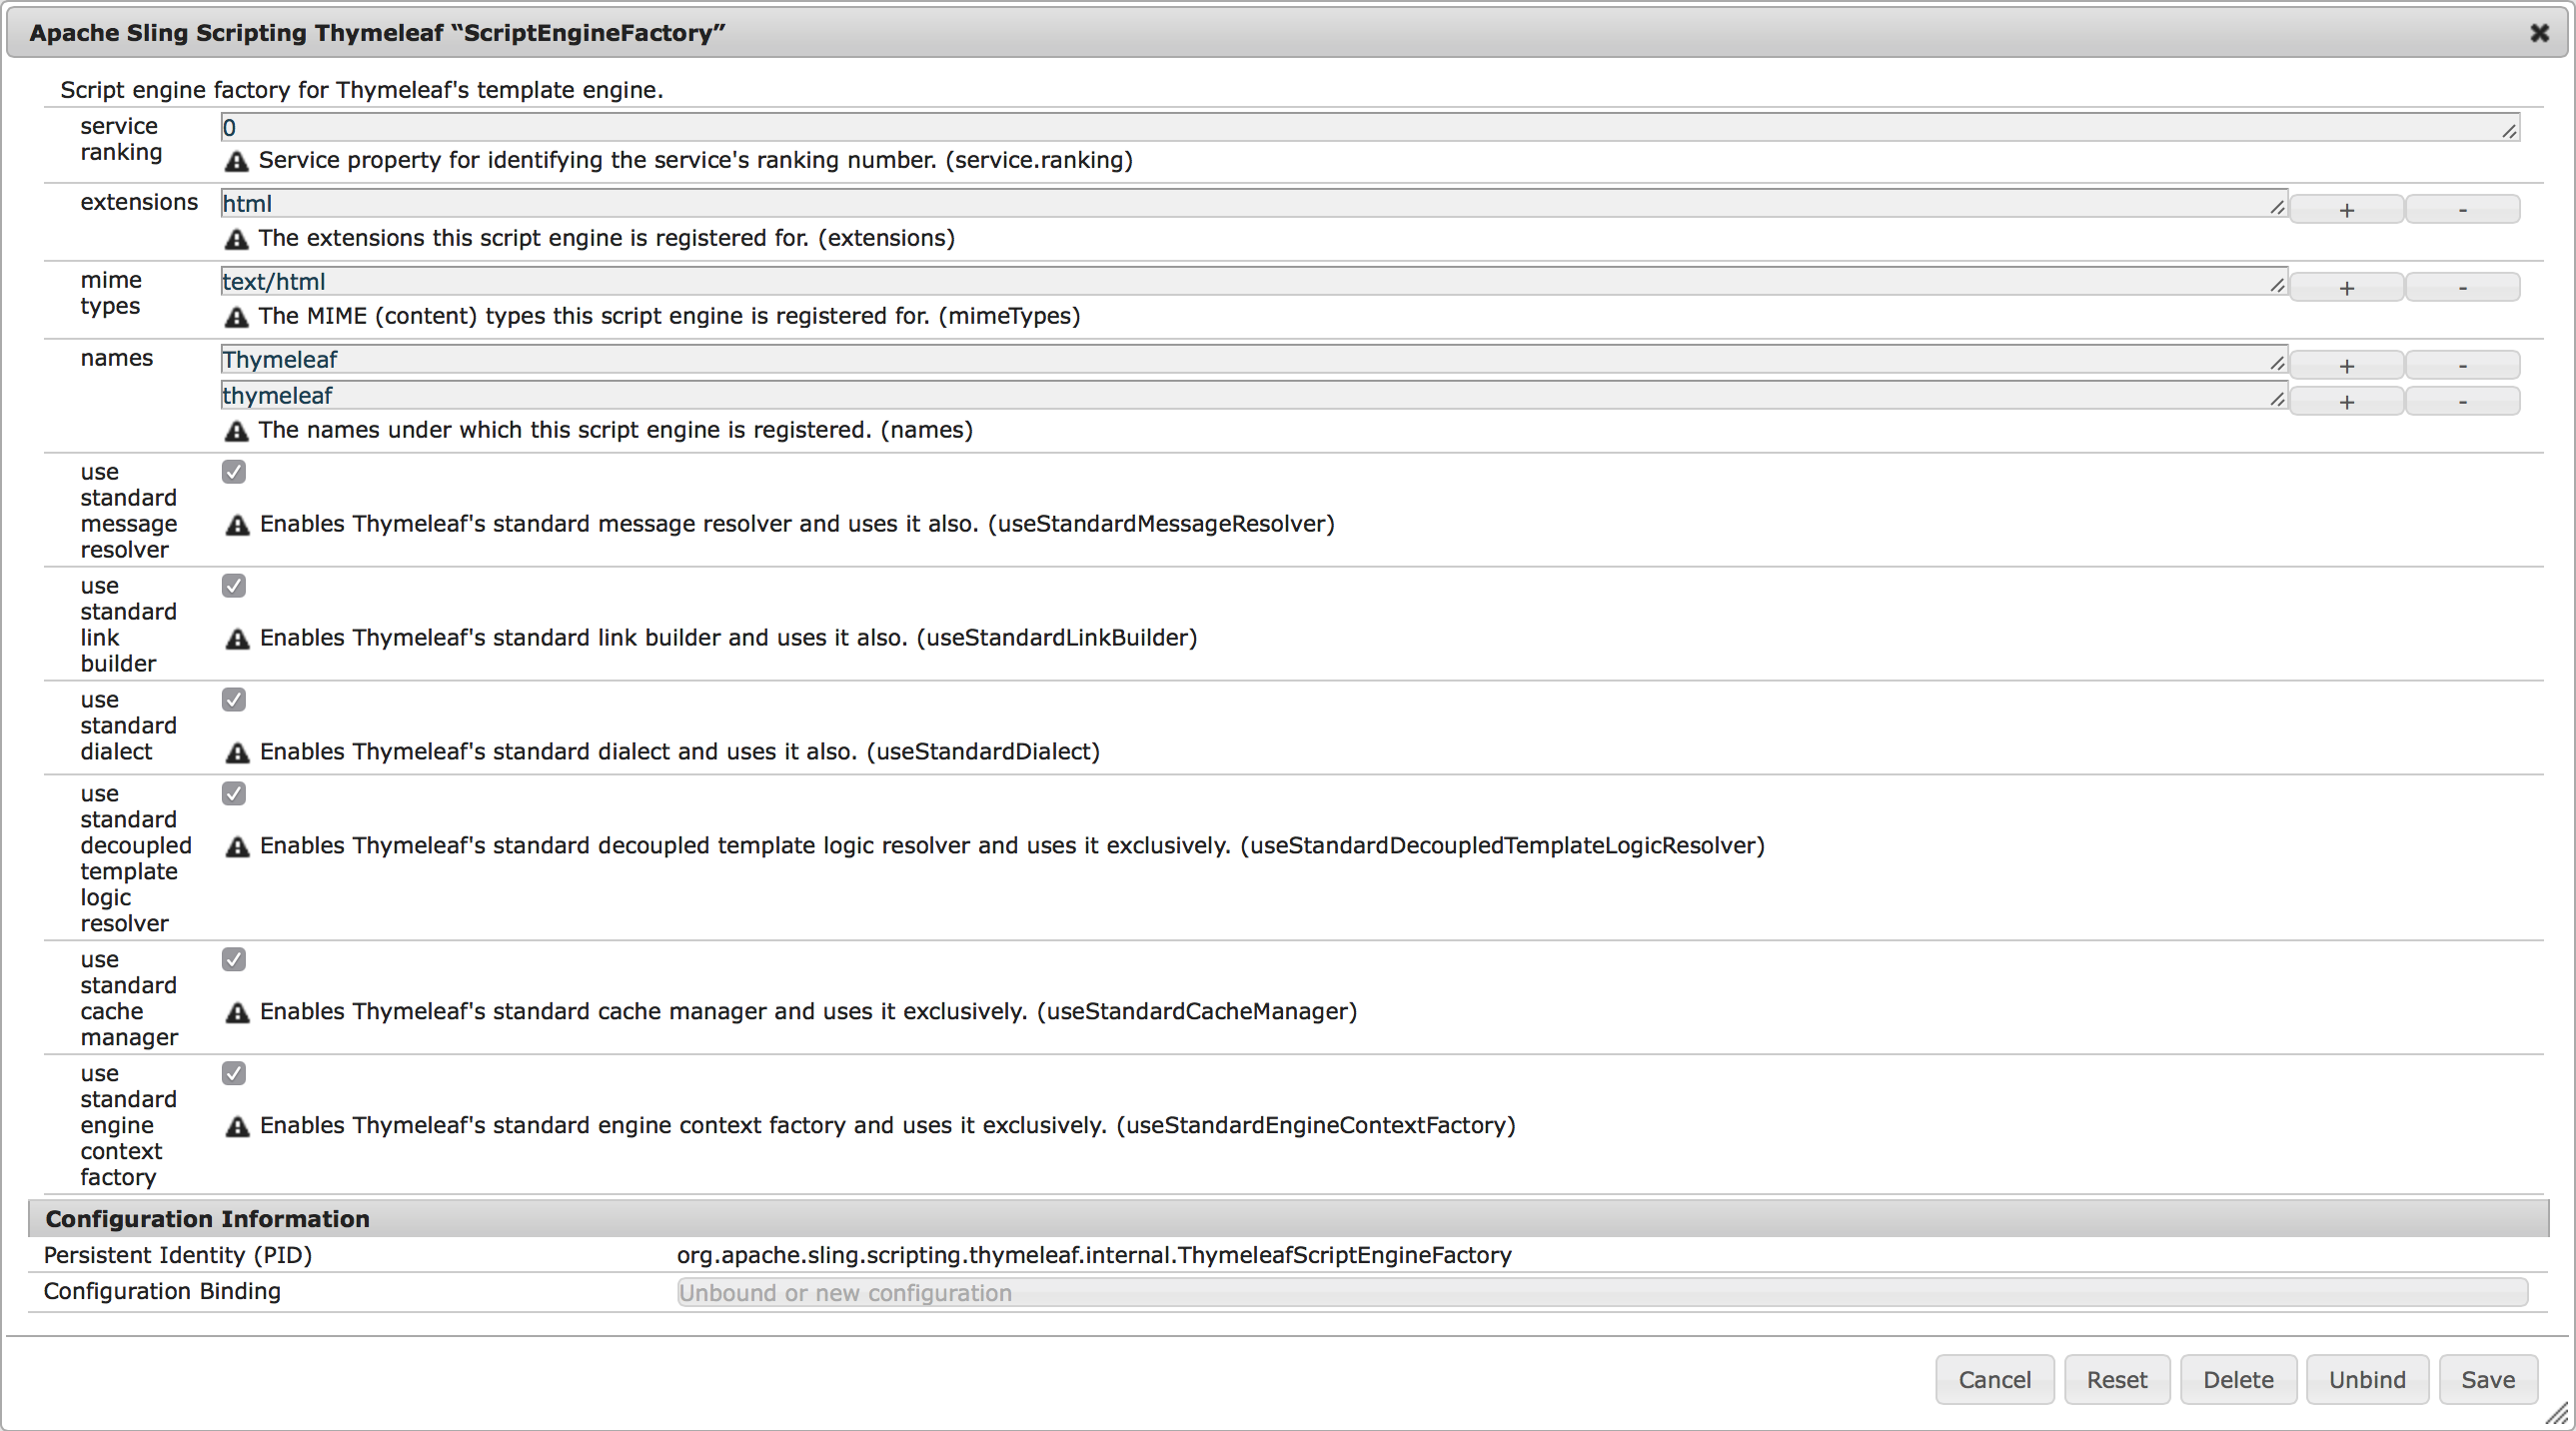Save the Thymeleaf configuration
Screen dimensions: 2576x1431
2488,1379
